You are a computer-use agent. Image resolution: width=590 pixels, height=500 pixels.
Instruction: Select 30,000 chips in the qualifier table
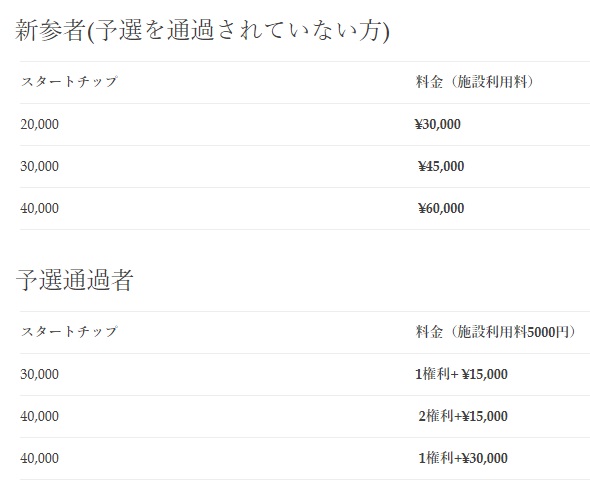[40, 374]
